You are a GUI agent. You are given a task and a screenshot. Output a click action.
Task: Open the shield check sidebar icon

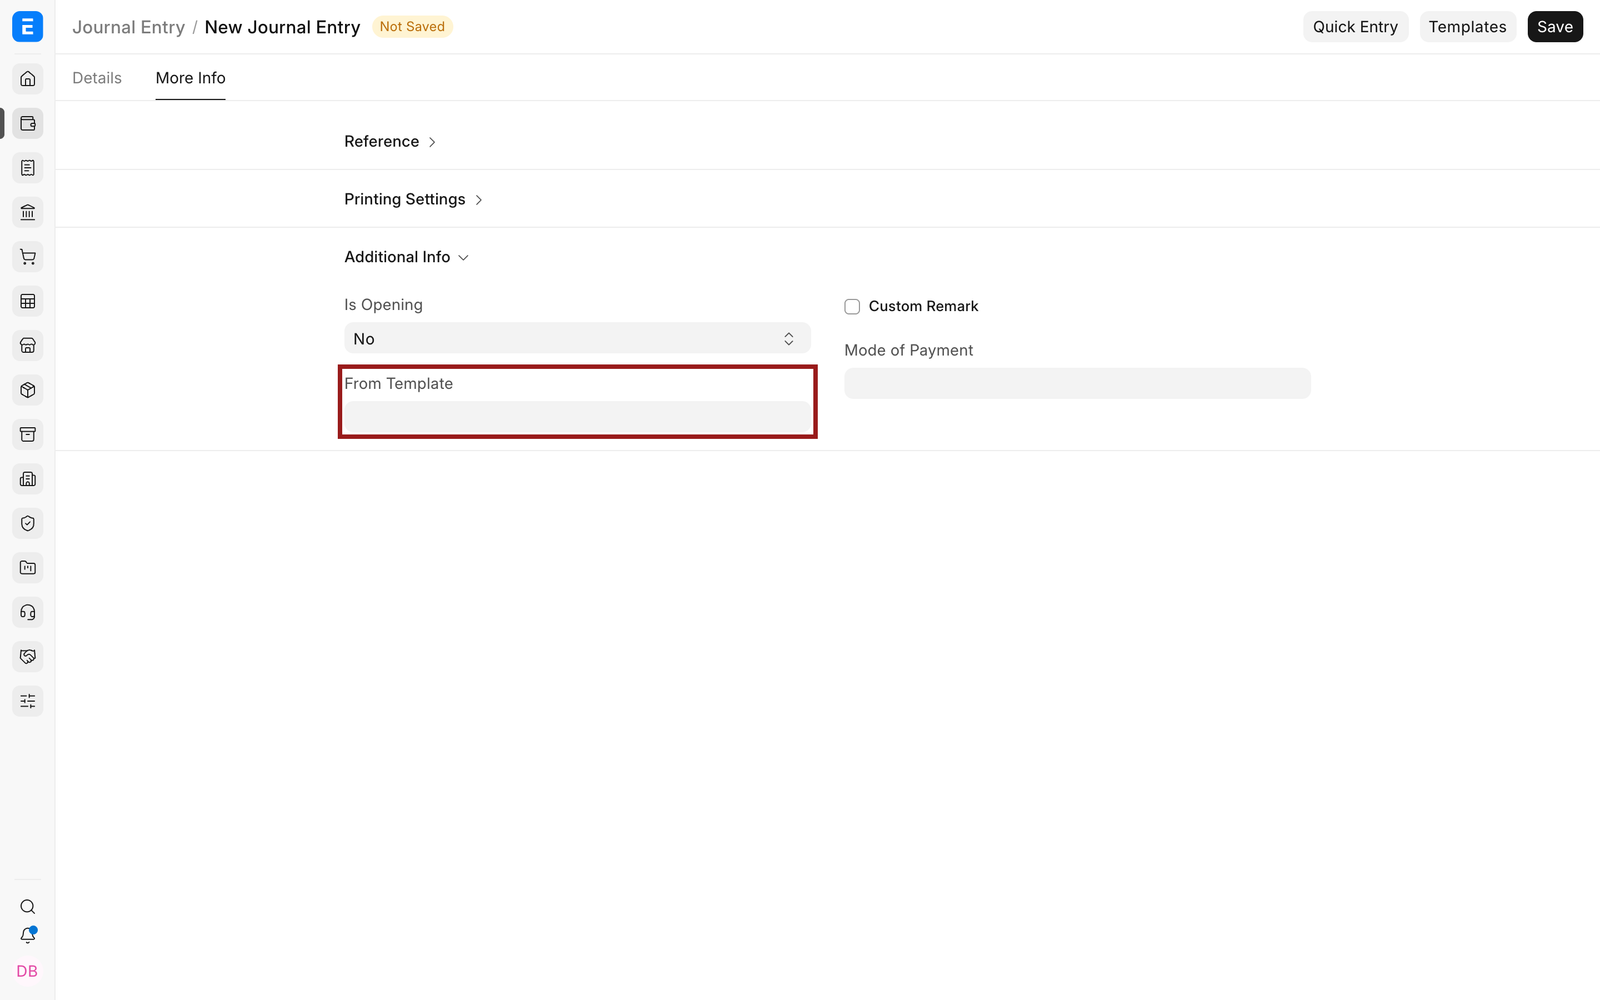coord(28,523)
